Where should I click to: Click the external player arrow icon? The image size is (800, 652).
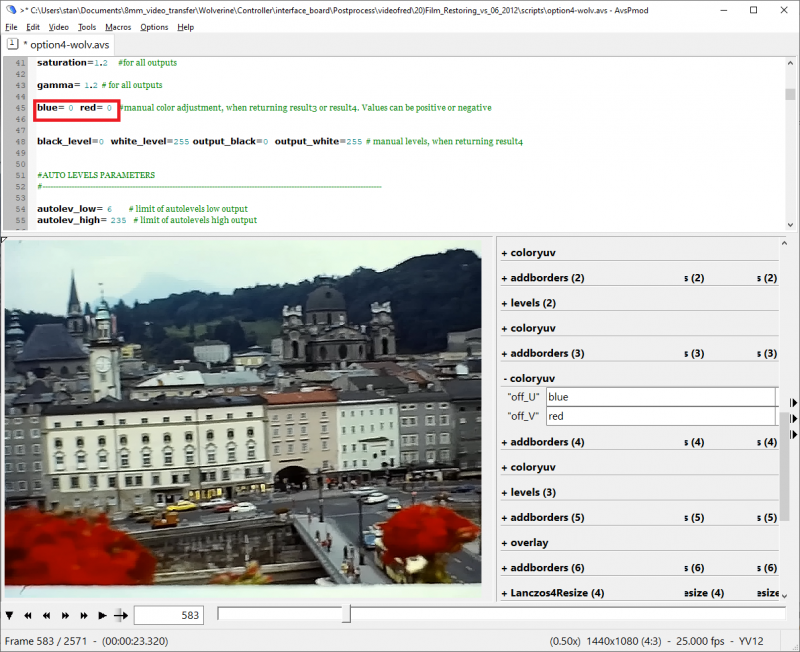tap(121, 616)
